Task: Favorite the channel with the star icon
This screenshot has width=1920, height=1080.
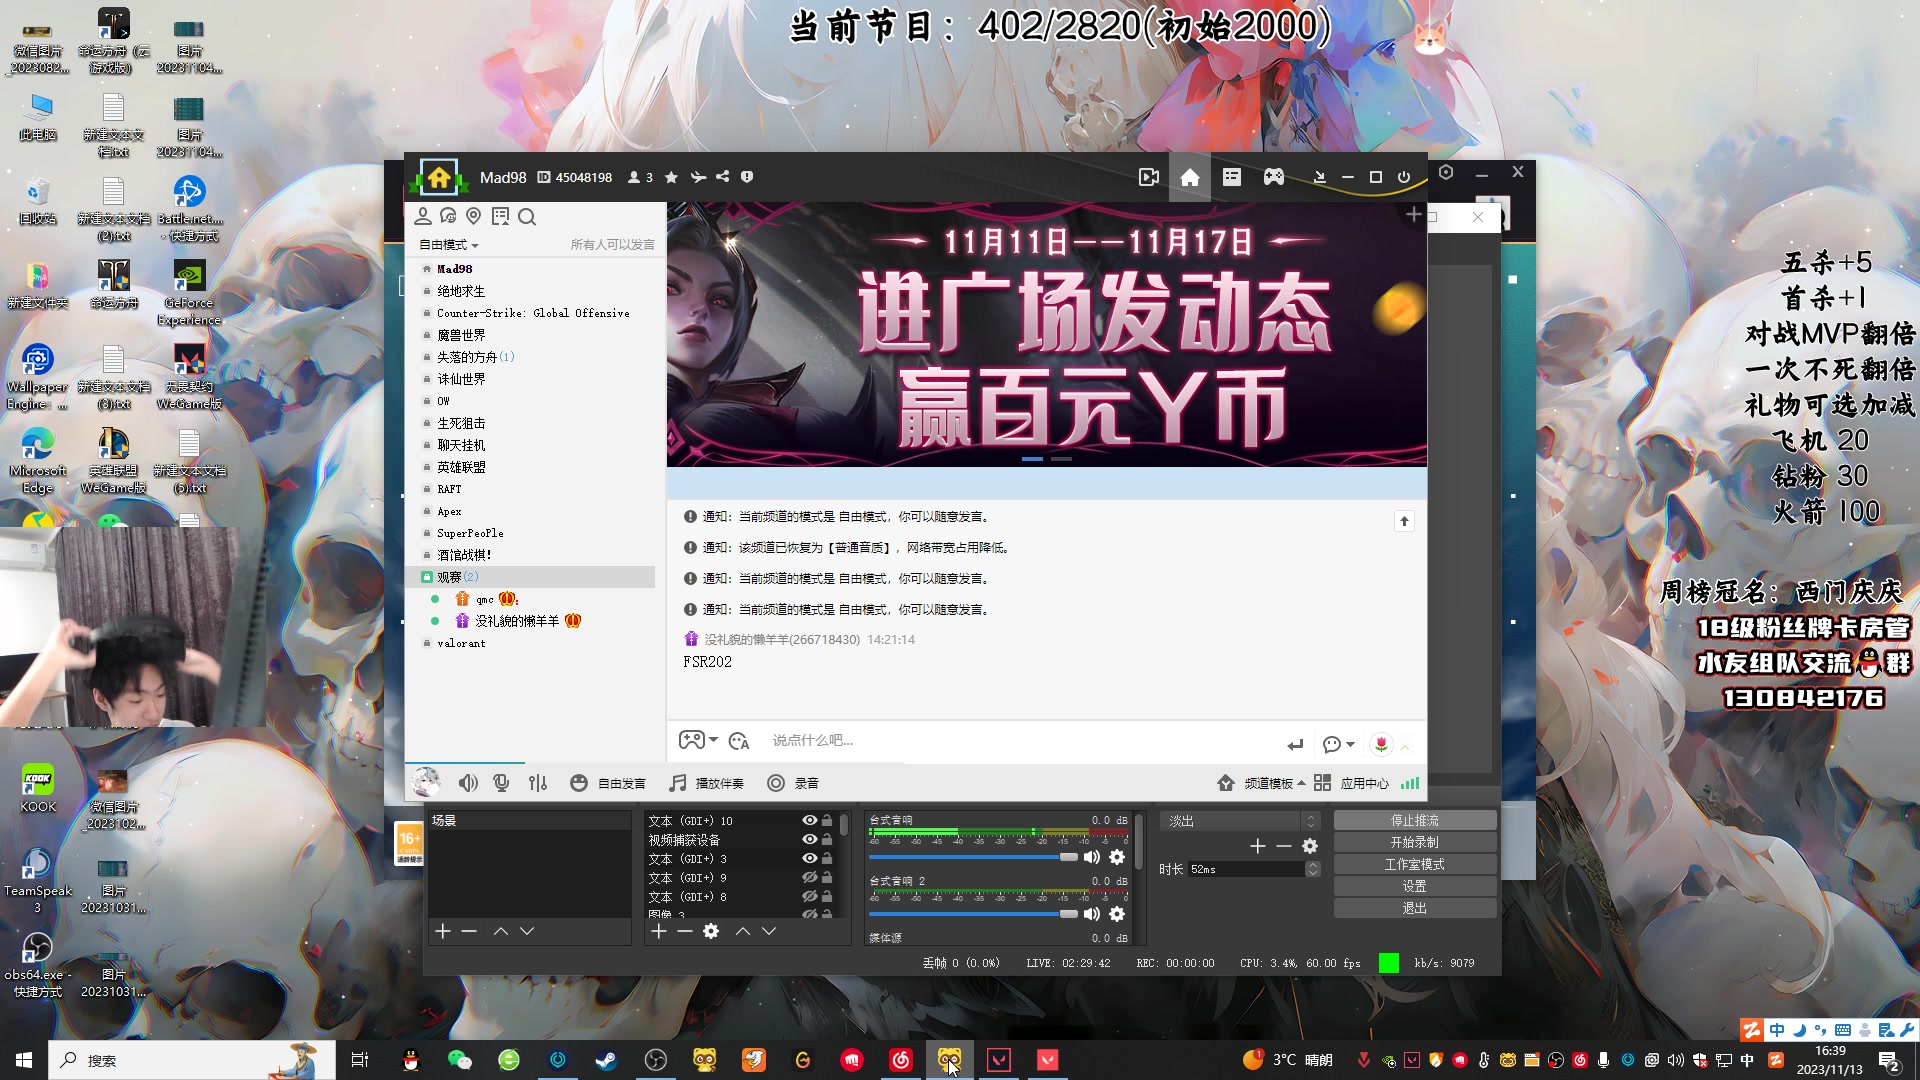Action: (671, 177)
